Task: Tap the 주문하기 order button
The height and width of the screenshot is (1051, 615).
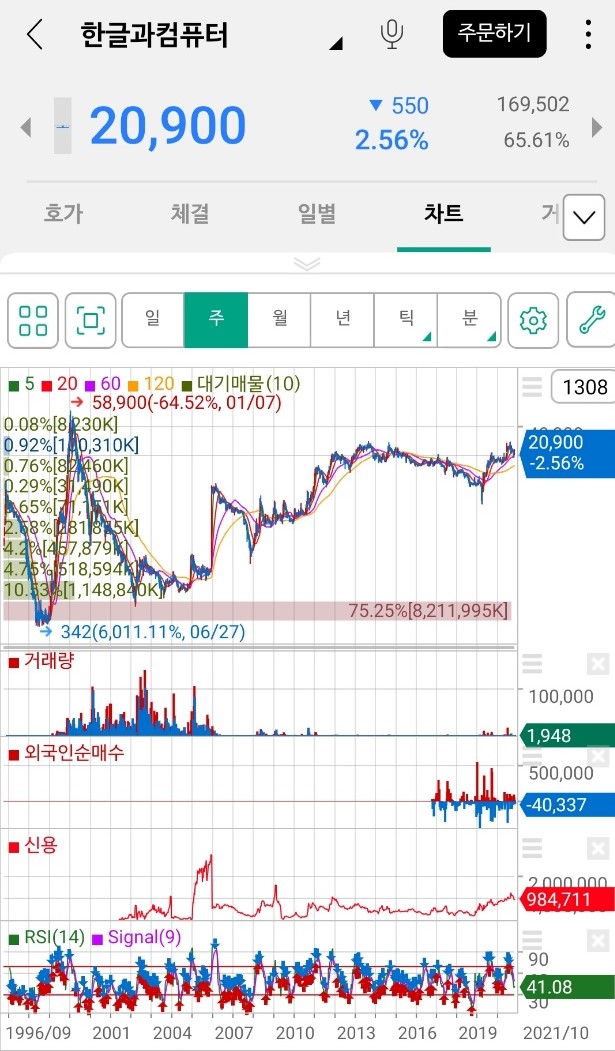Action: tap(494, 34)
